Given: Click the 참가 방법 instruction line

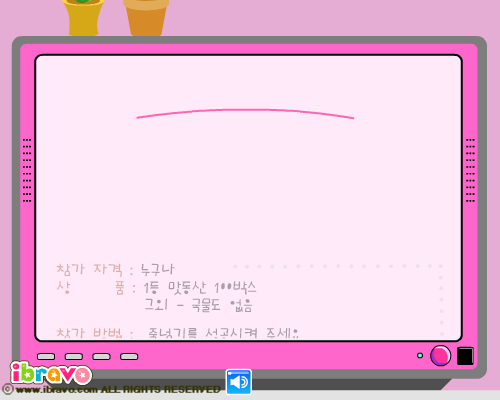Looking at the screenshot, I should (177, 333).
